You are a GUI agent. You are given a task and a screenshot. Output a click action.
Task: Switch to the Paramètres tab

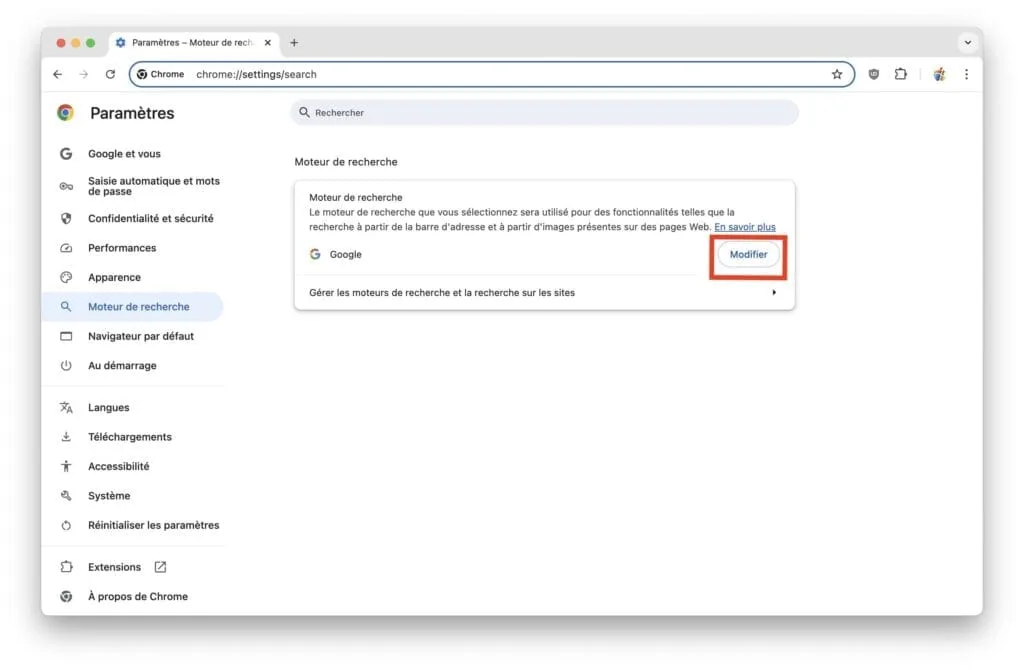point(185,42)
